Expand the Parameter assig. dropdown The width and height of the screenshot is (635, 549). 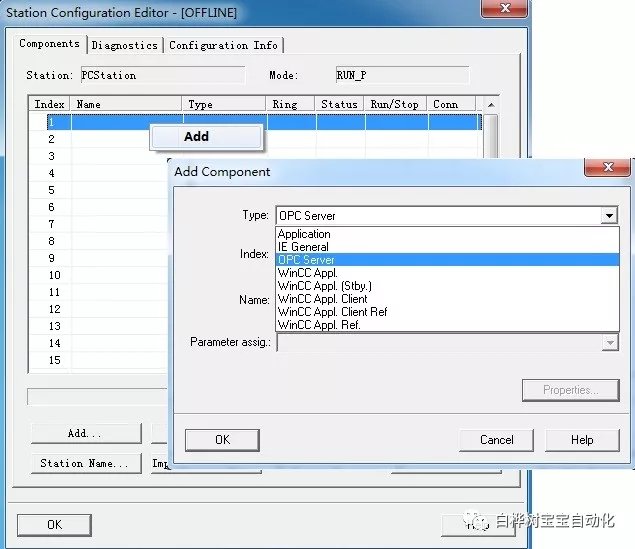[609, 342]
